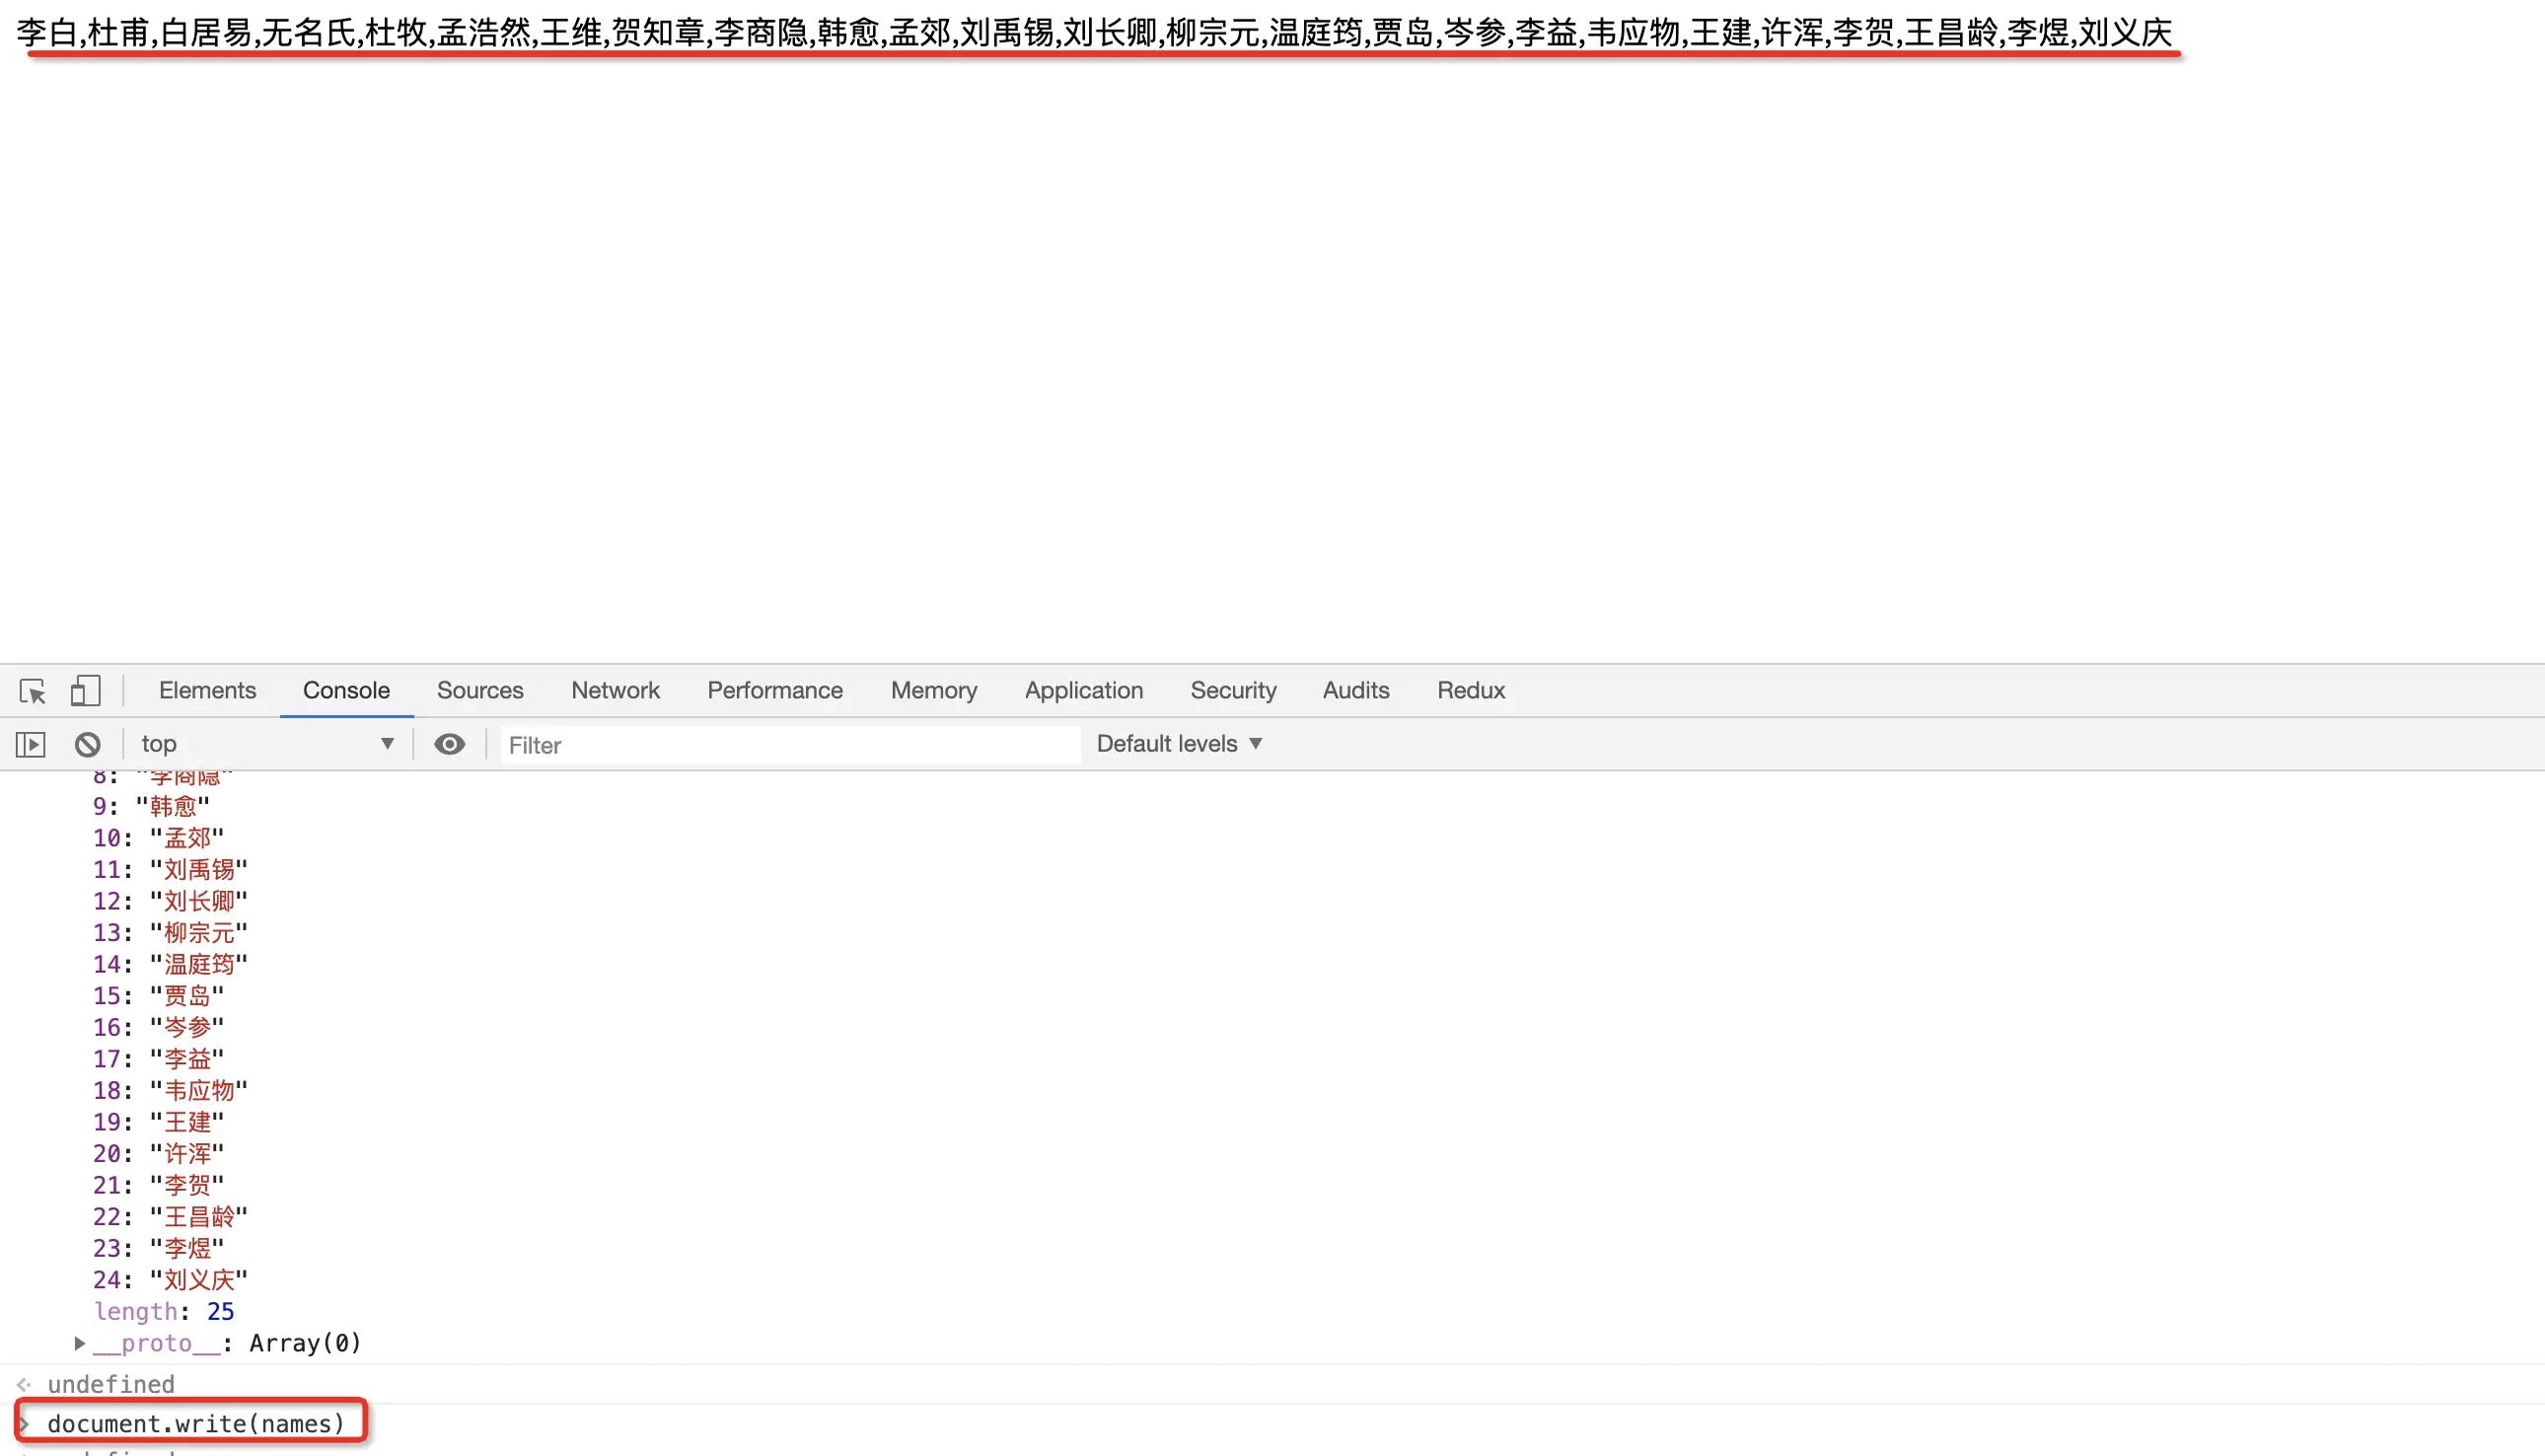Expand the document.write(names) console entry arrow
The image size is (2545, 1456).
25,1423
